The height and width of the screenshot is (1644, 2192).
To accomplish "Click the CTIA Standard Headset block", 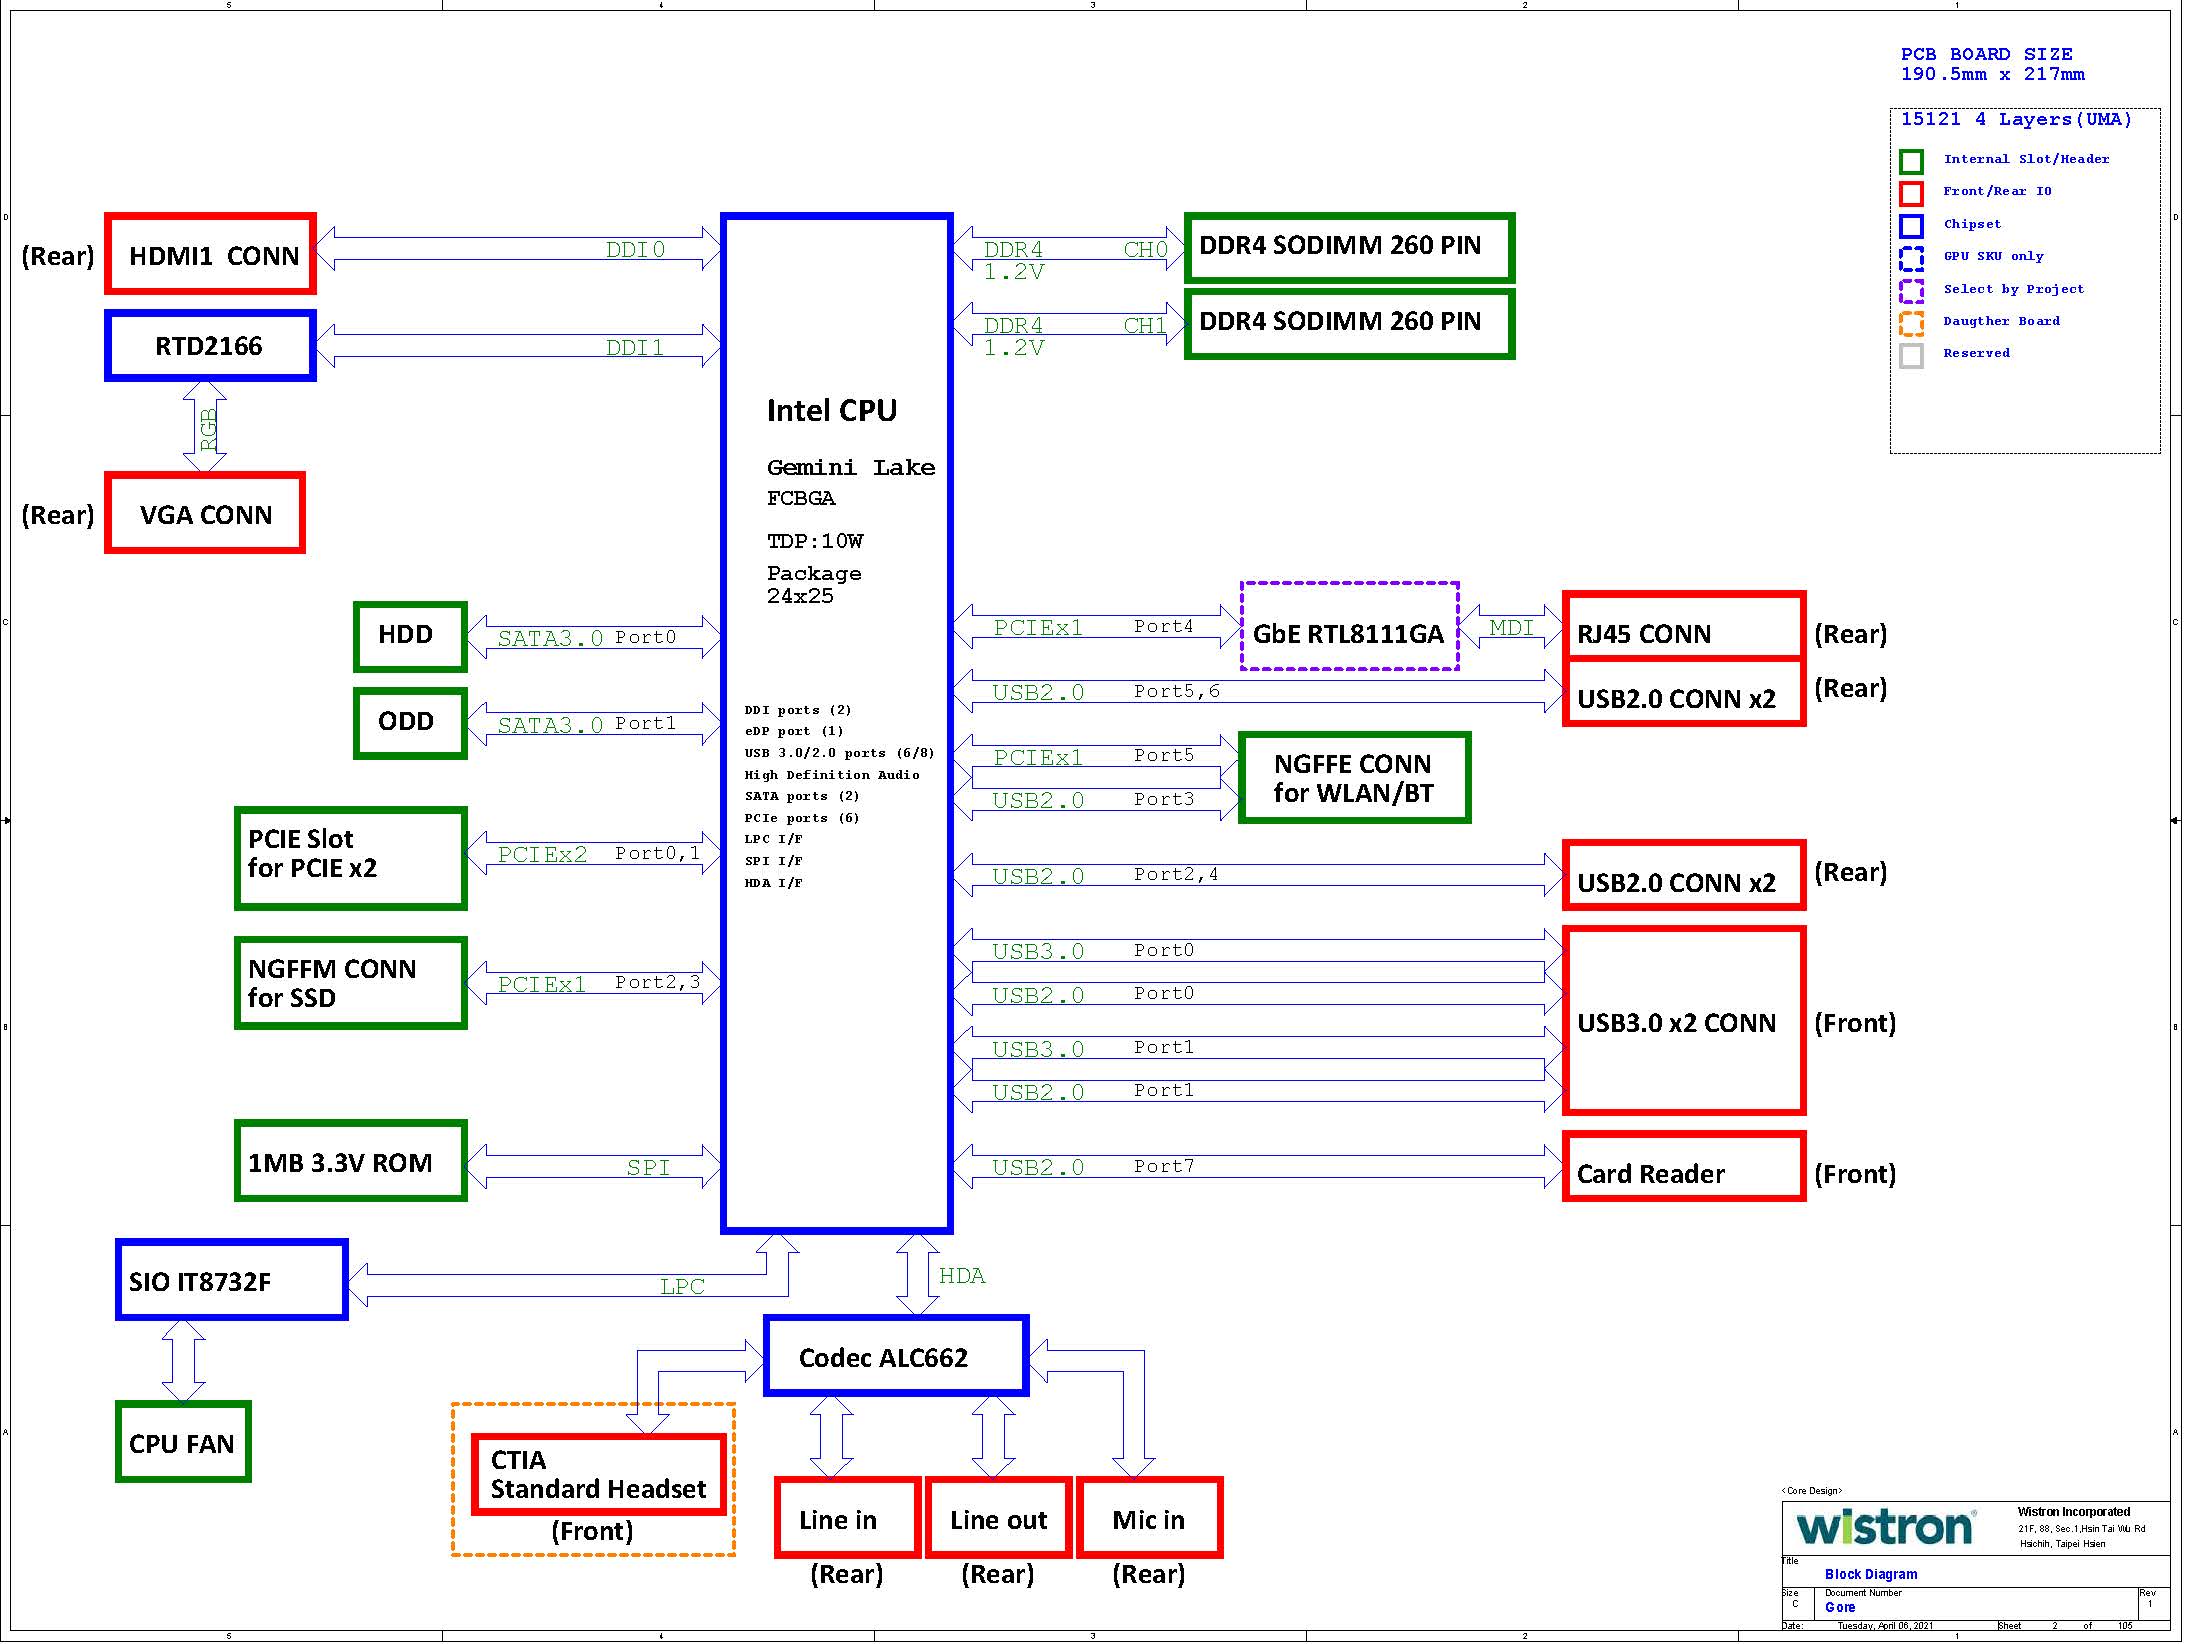I will coord(598,1475).
